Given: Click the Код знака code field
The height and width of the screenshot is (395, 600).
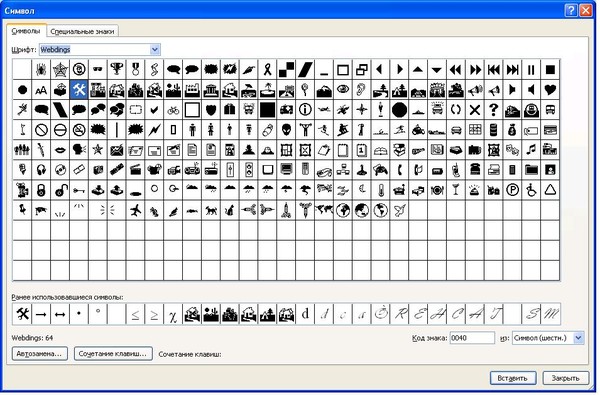Looking at the screenshot, I should tap(472, 338).
